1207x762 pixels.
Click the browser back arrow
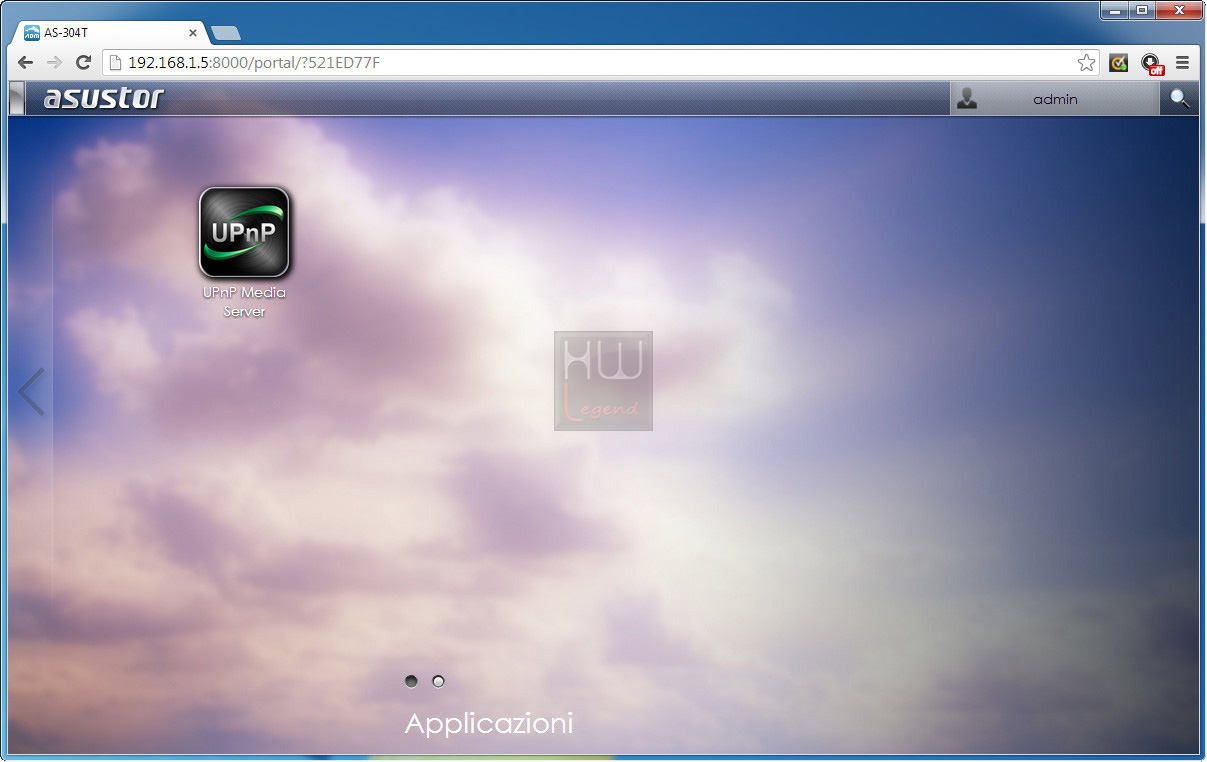point(26,63)
